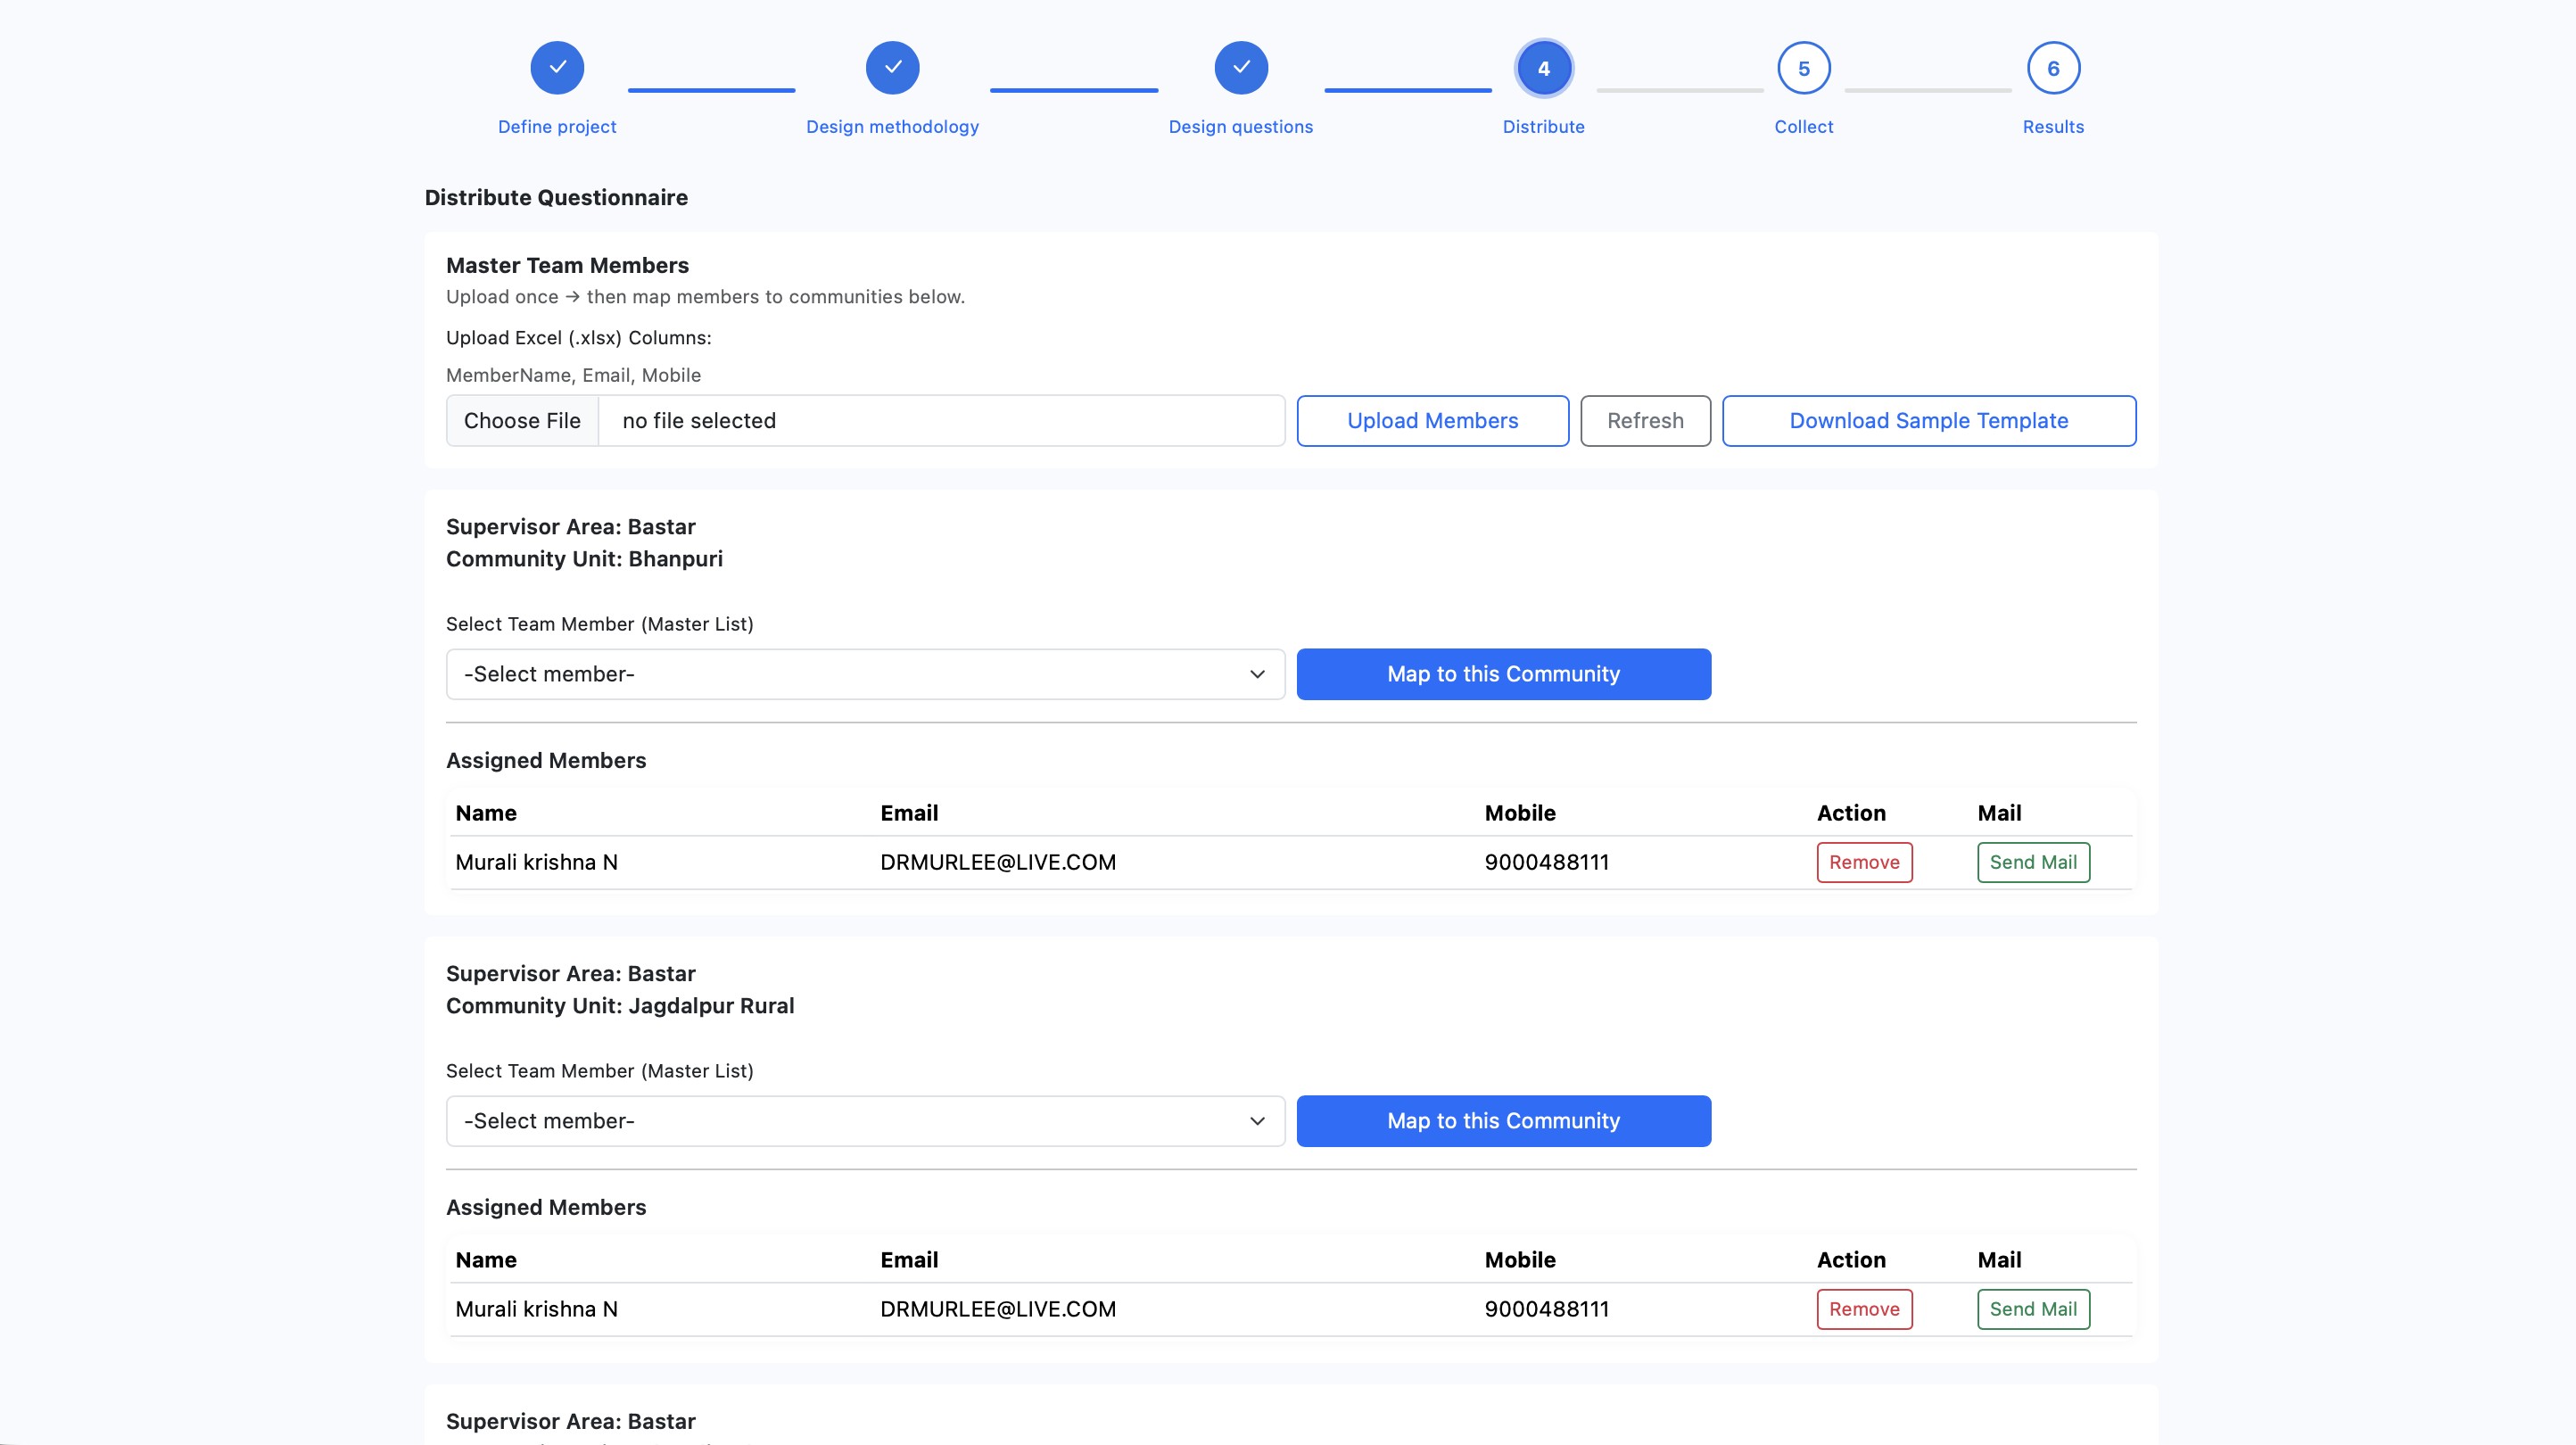Map selected member to Bhanpuri community
The image size is (2576, 1445).
(x=1503, y=674)
